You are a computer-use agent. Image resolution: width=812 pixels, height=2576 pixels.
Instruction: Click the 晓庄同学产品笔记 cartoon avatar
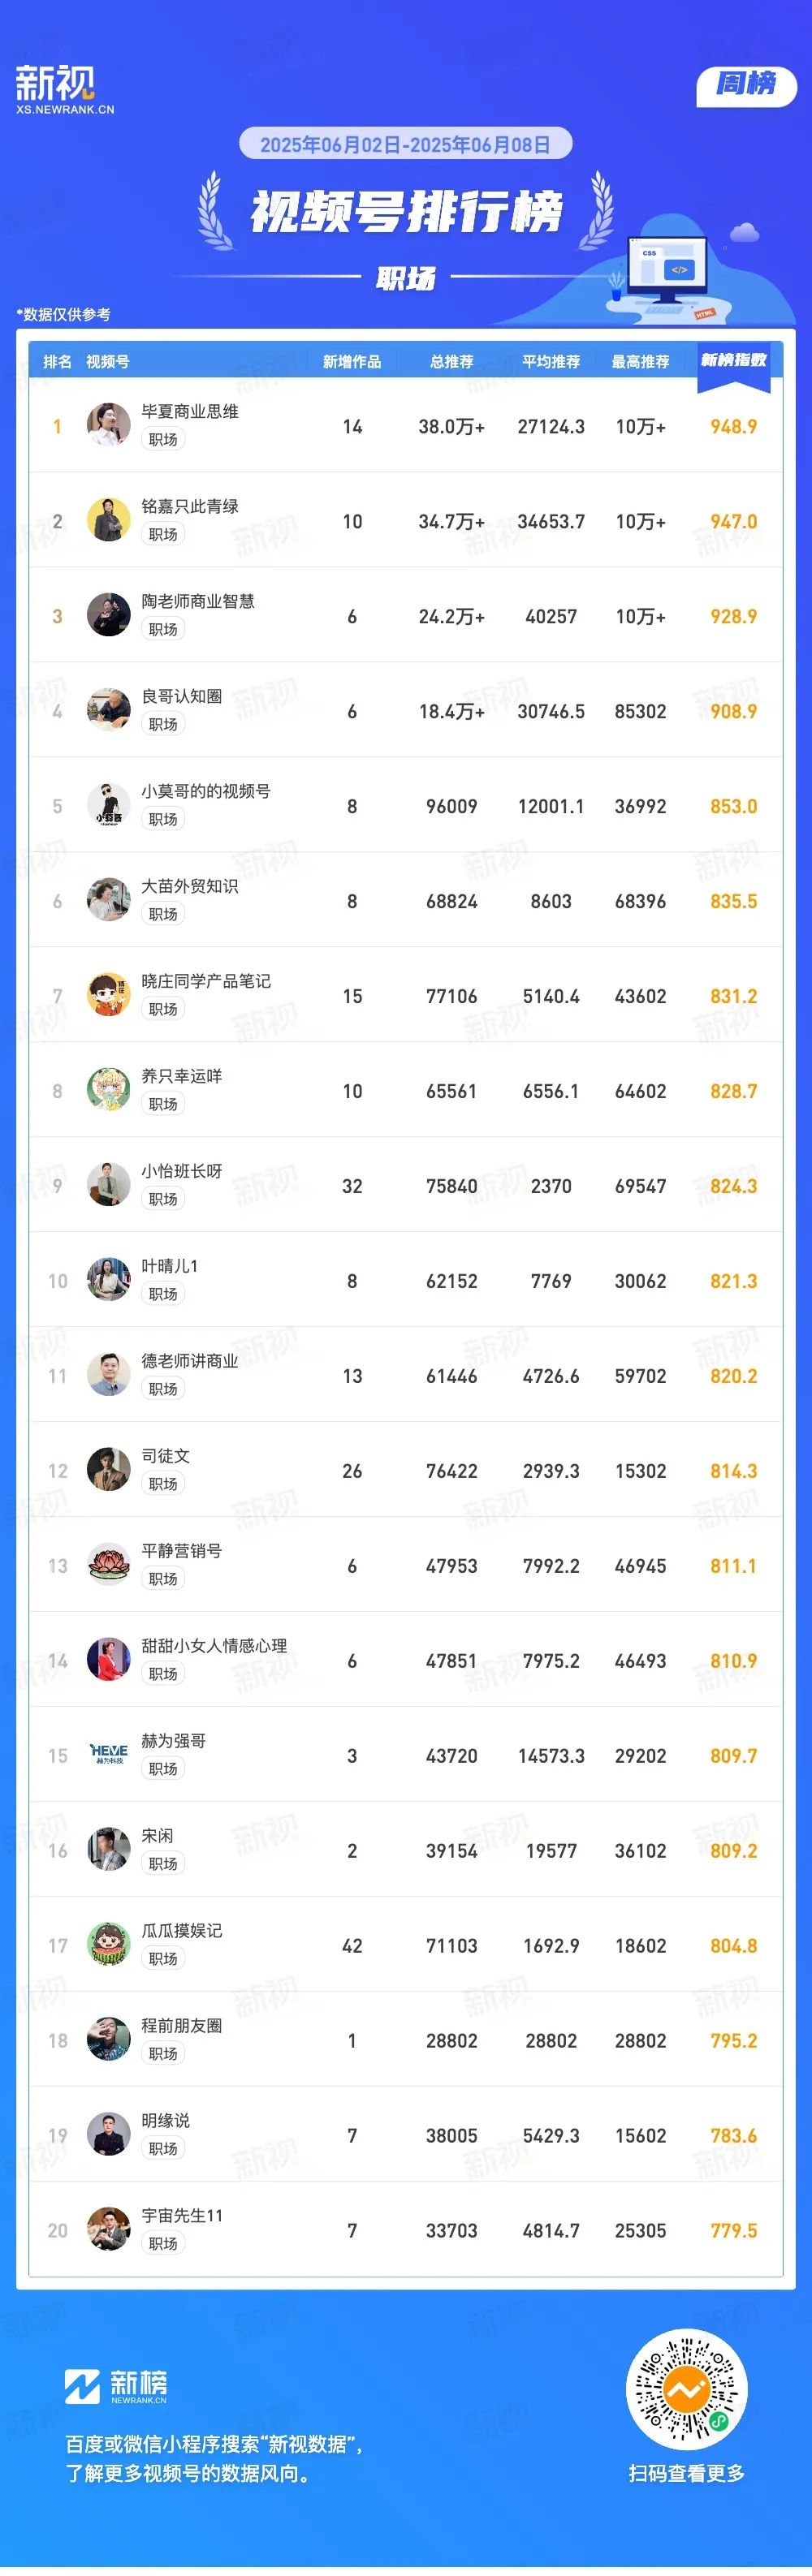point(108,995)
